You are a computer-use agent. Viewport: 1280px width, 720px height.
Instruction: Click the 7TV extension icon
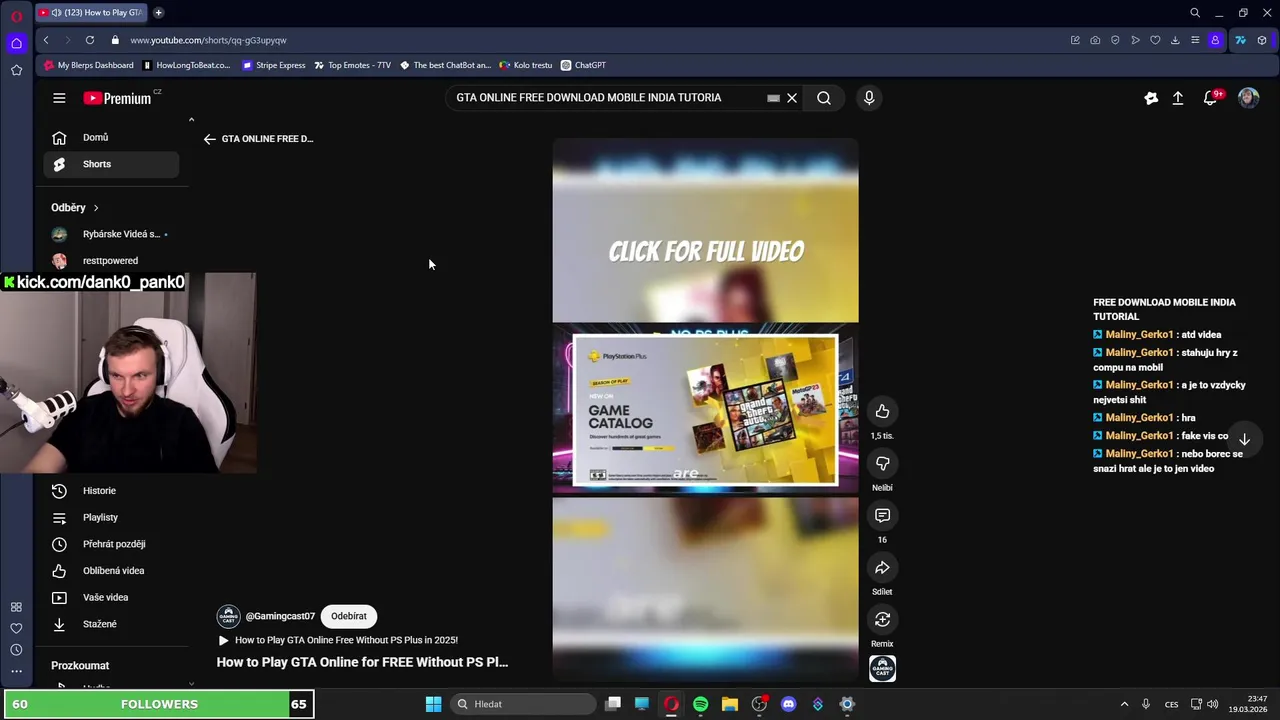tap(1240, 40)
